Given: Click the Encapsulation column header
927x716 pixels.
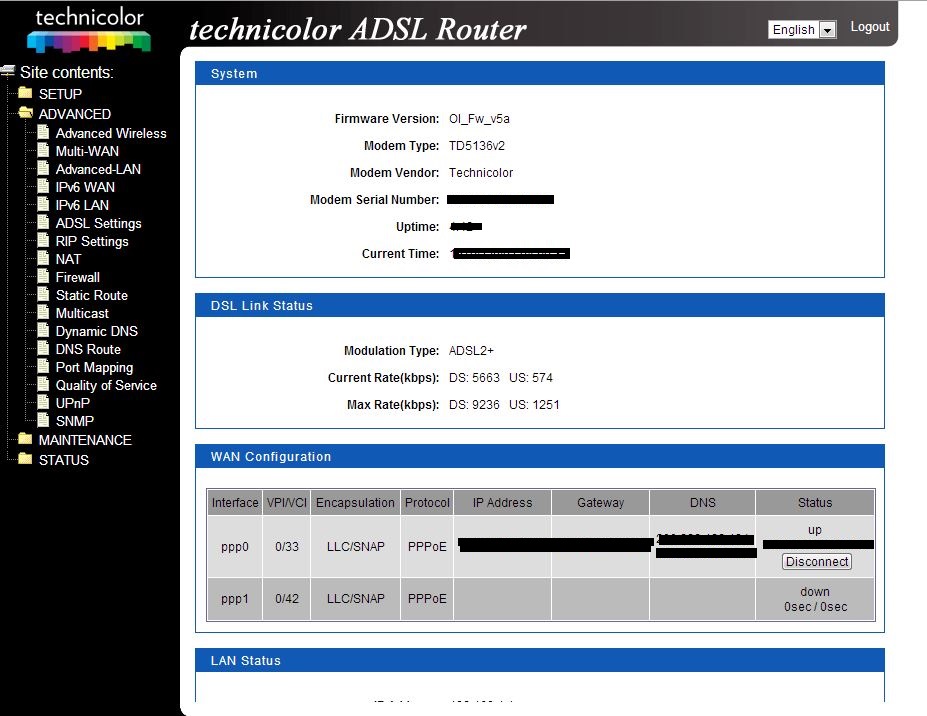Looking at the screenshot, I should pos(355,503).
